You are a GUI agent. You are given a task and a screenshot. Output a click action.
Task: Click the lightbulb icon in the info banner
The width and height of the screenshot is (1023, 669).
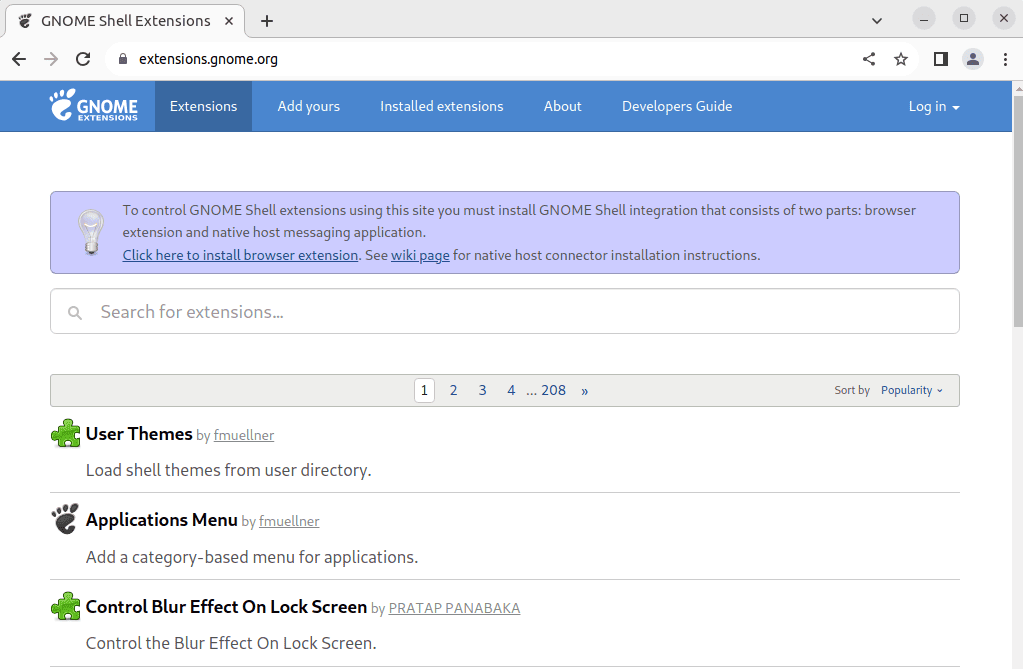tap(91, 231)
